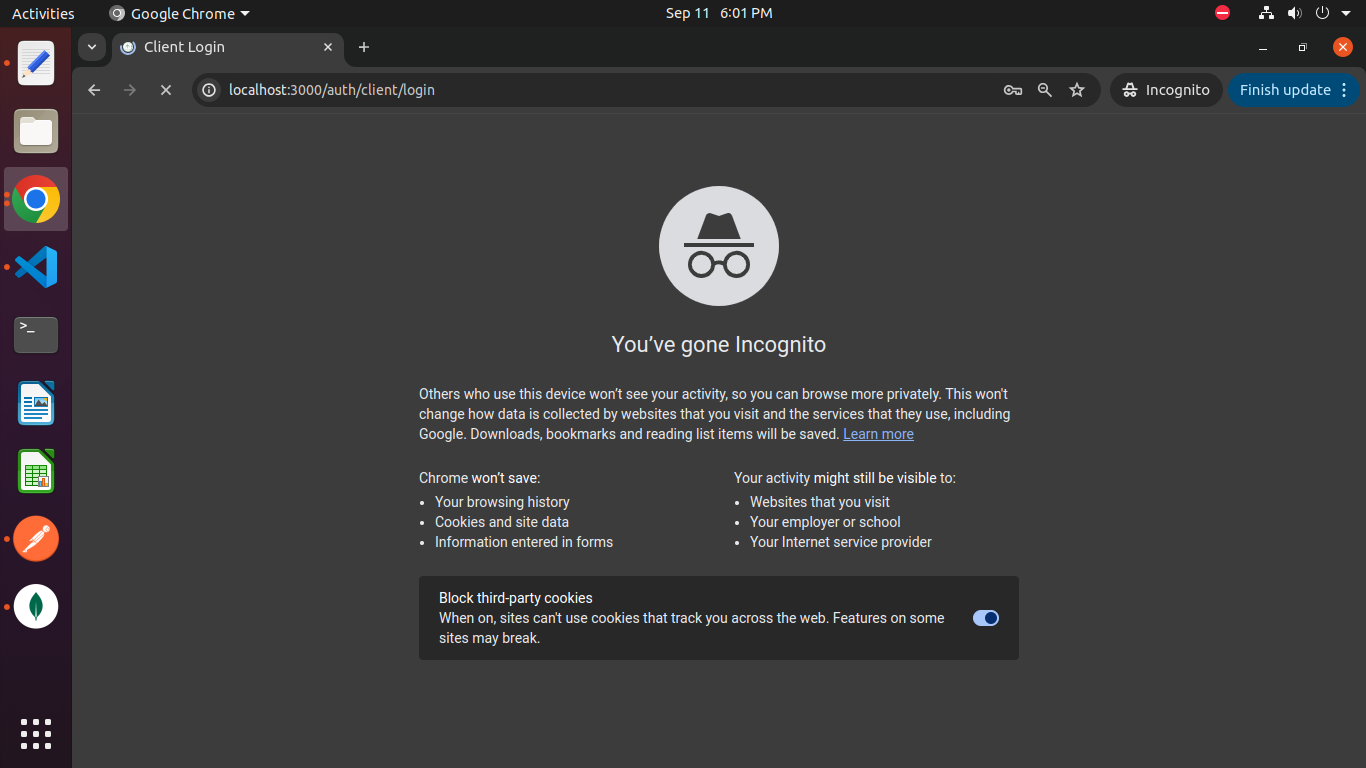Screen dimensions: 1366x768
Task: Expand the tab search dropdown arrow
Action: tap(92, 47)
